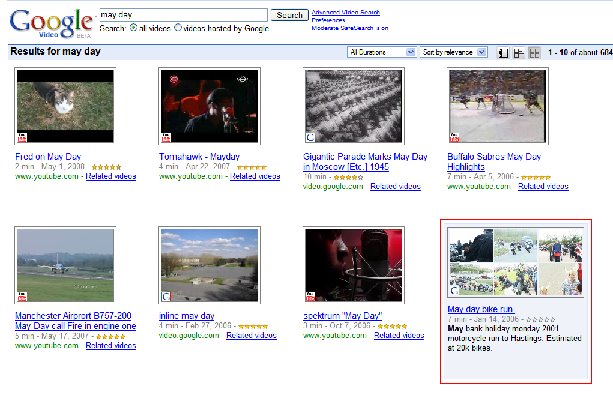Focus the search box containing "may day"
The height and width of the screenshot is (394, 613).
click(183, 15)
